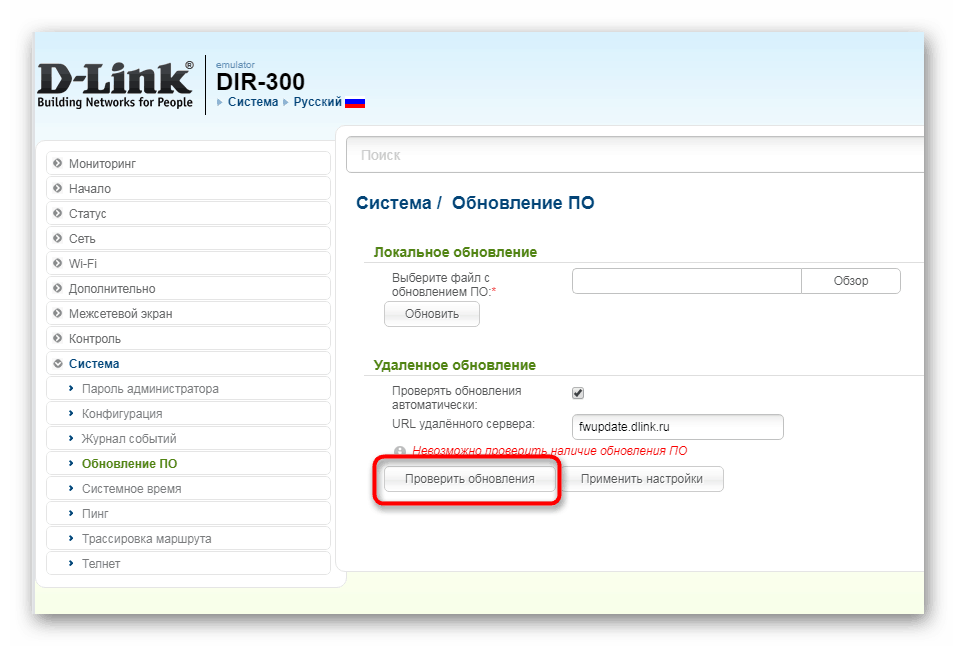Image resolution: width=956 pixels, height=646 pixels.
Task: Click the URL удалённого сервера input field
Action: click(x=677, y=426)
